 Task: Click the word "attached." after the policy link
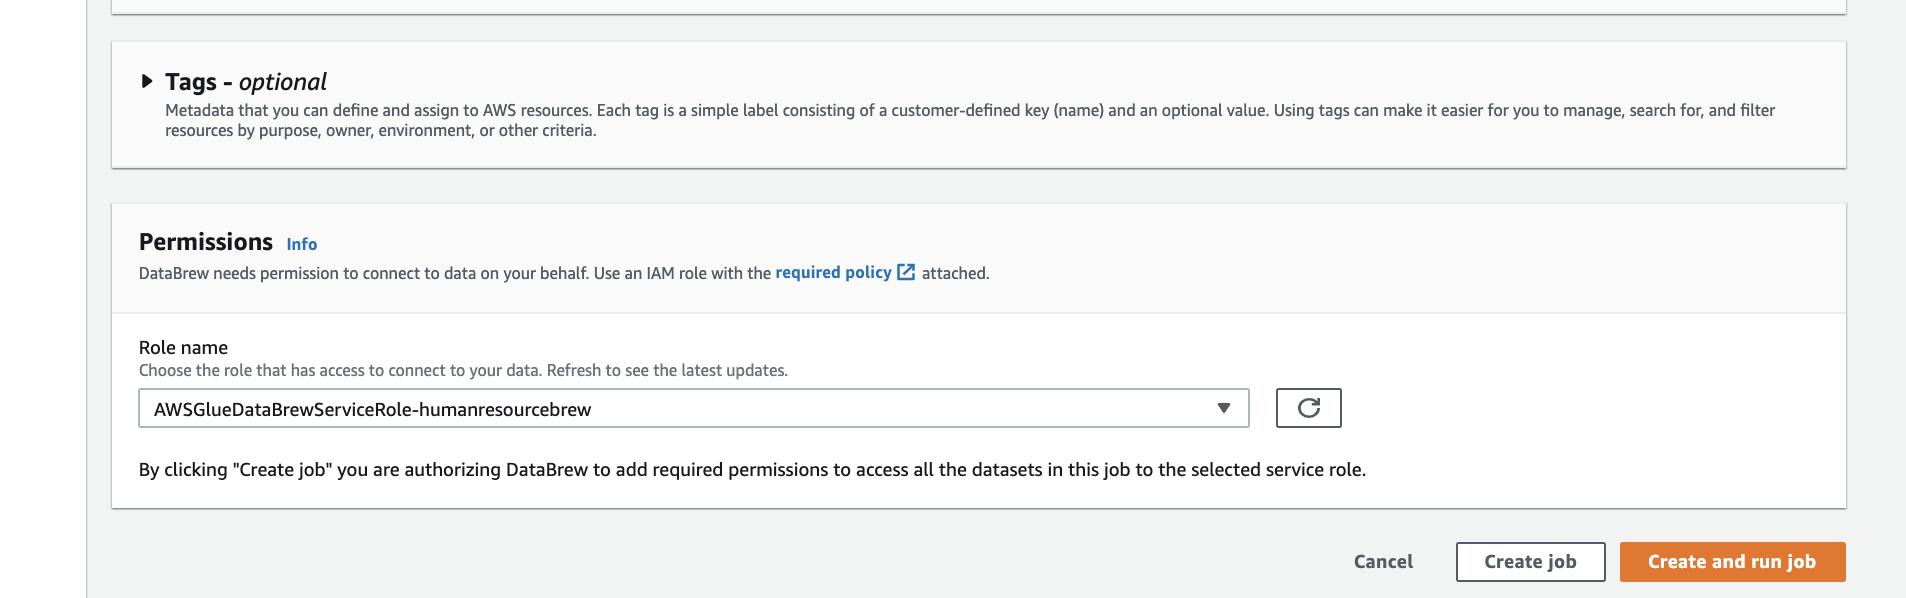point(955,274)
